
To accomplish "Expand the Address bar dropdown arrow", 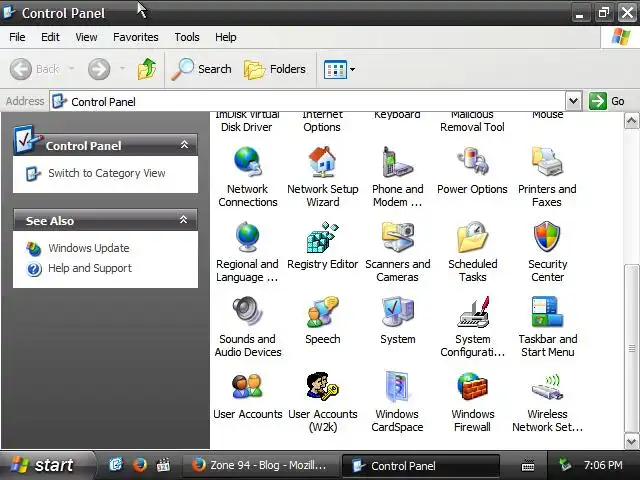I will [x=573, y=101].
